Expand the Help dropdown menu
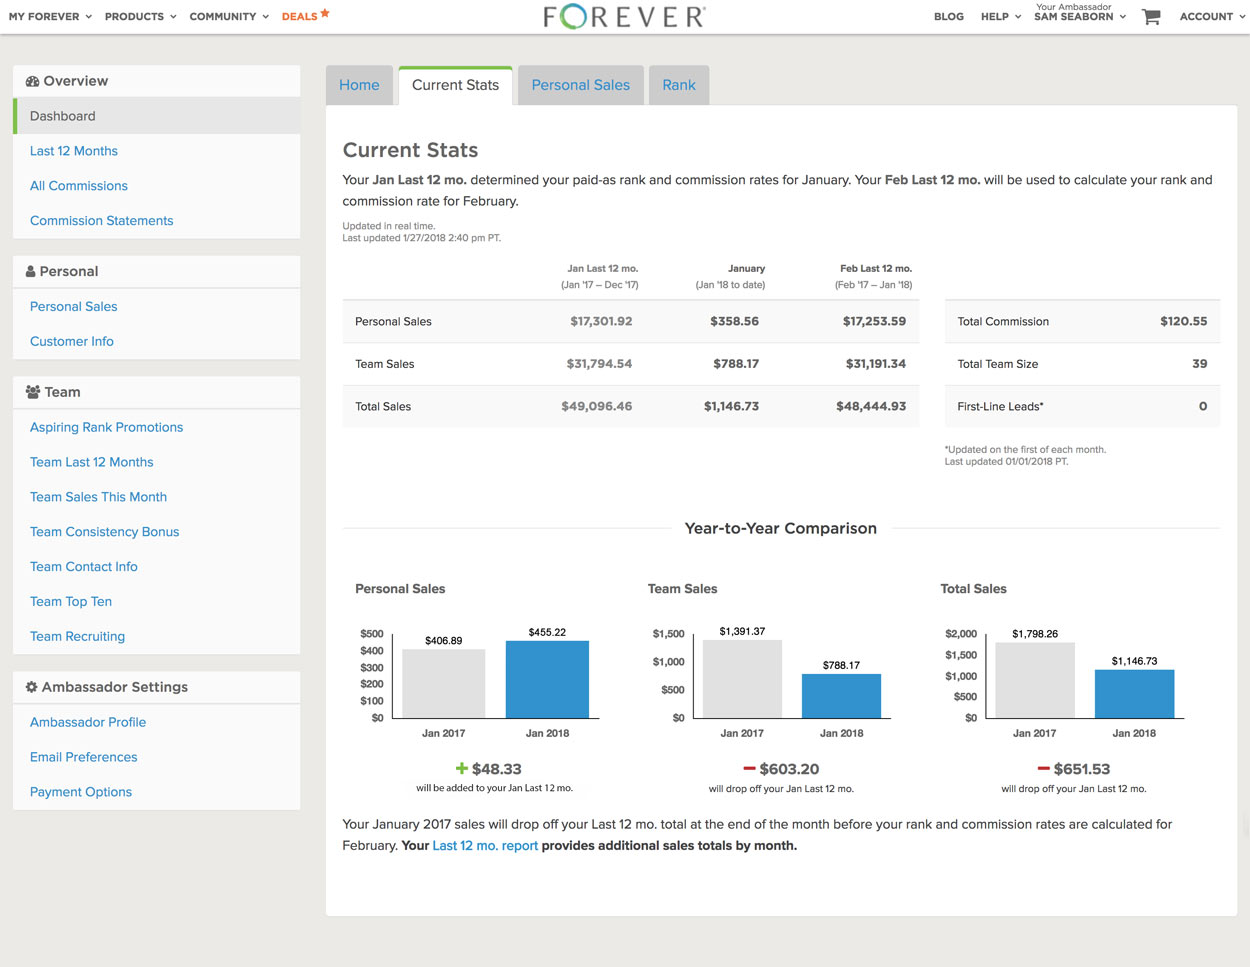 [x=1001, y=17]
